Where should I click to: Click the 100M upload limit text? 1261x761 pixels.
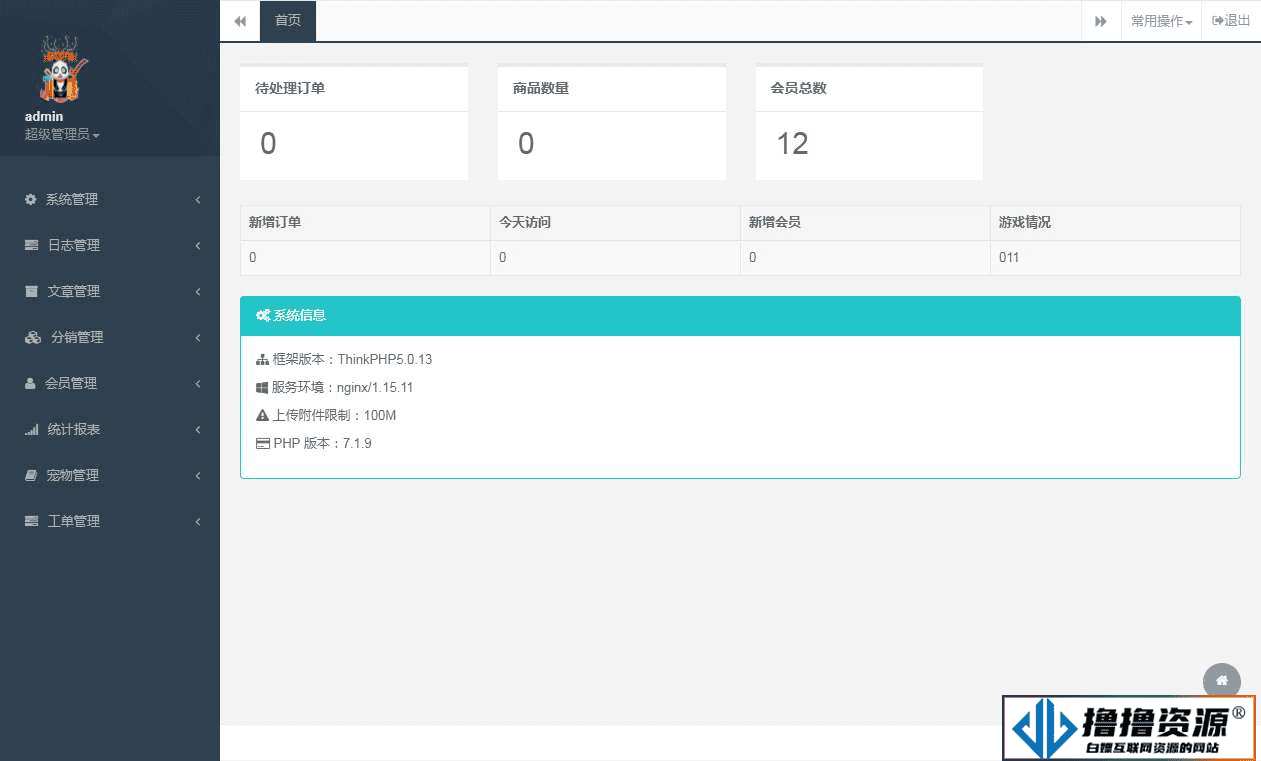point(380,415)
